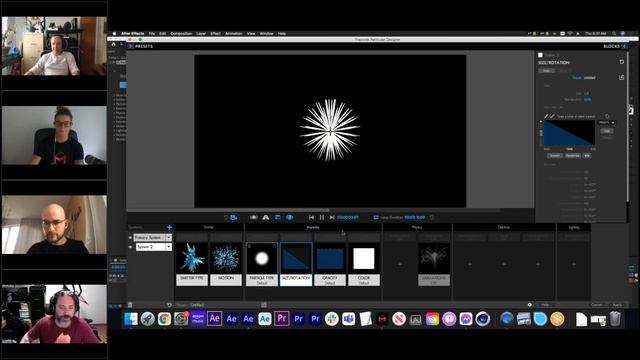Viewport: 640px width, 360px height.
Task: Open Primary System dropdown arrow
Action: [169, 238]
